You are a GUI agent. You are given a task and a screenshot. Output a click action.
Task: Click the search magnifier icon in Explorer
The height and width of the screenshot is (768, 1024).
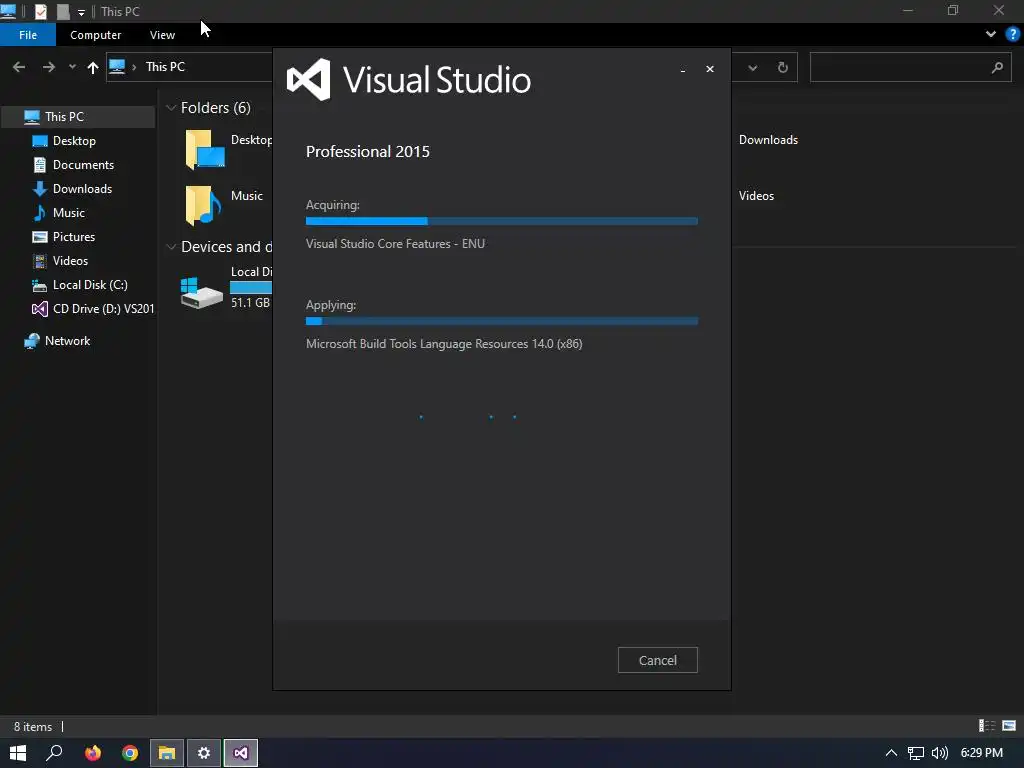[x=997, y=67]
